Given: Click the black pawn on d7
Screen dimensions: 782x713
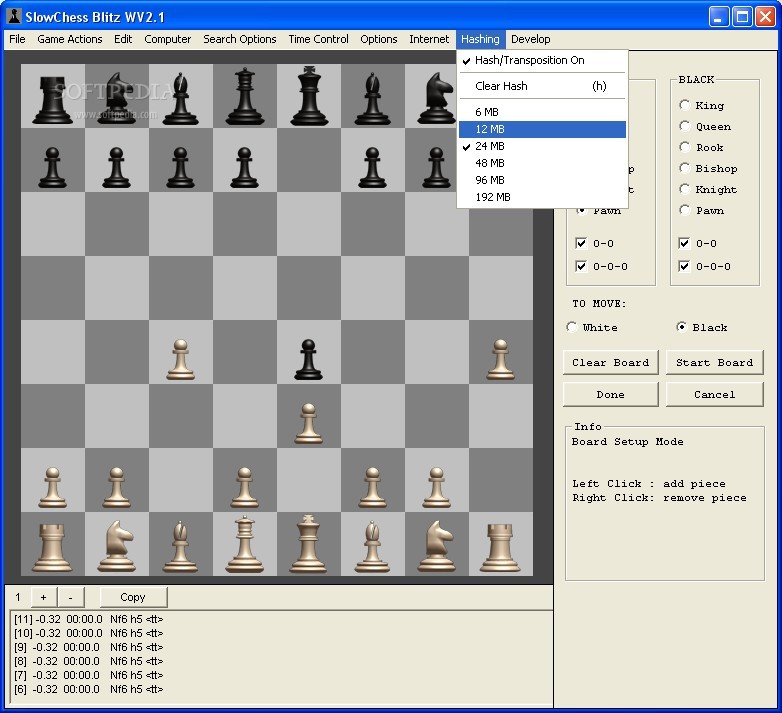Looking at the screenshot, I should (x=244, y=168).
